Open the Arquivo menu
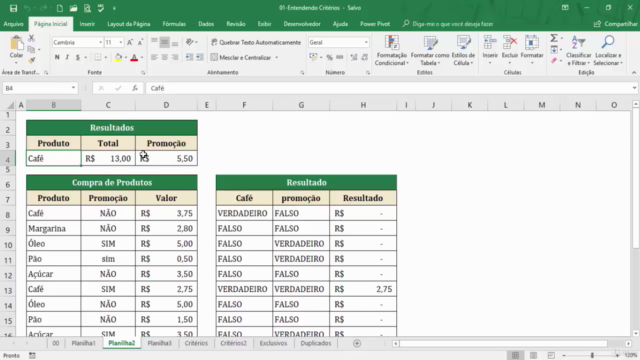The height and width of the screenshot is (360, 640). point(13,24)
